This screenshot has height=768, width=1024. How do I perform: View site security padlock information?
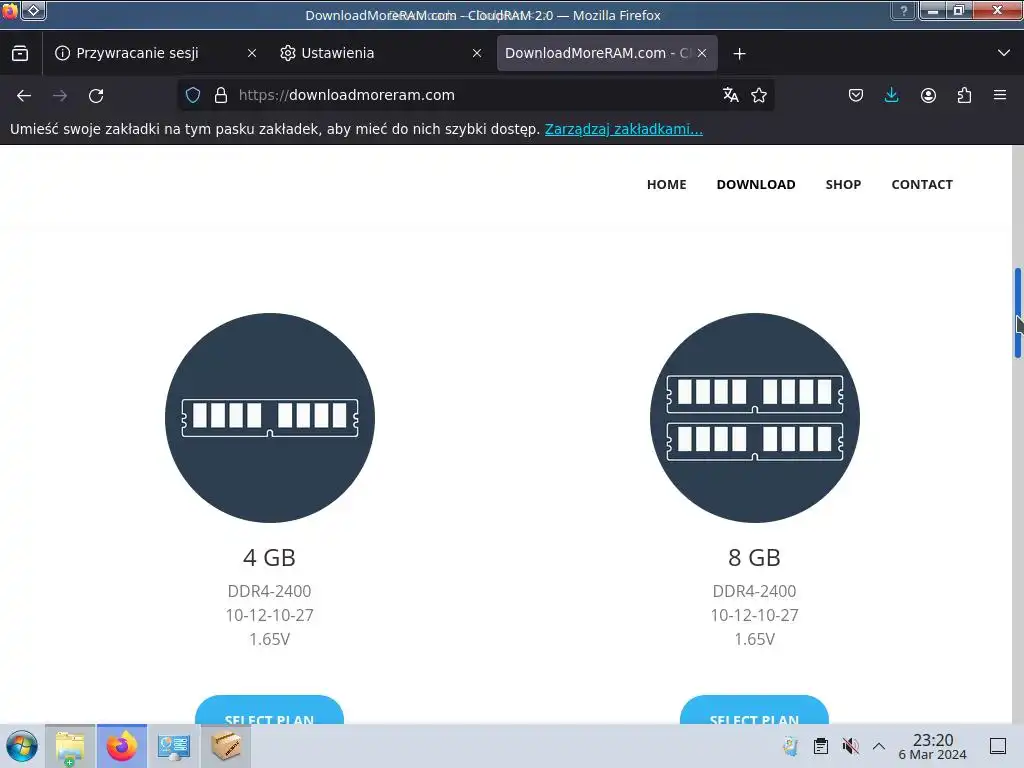(x=221, y=95)
